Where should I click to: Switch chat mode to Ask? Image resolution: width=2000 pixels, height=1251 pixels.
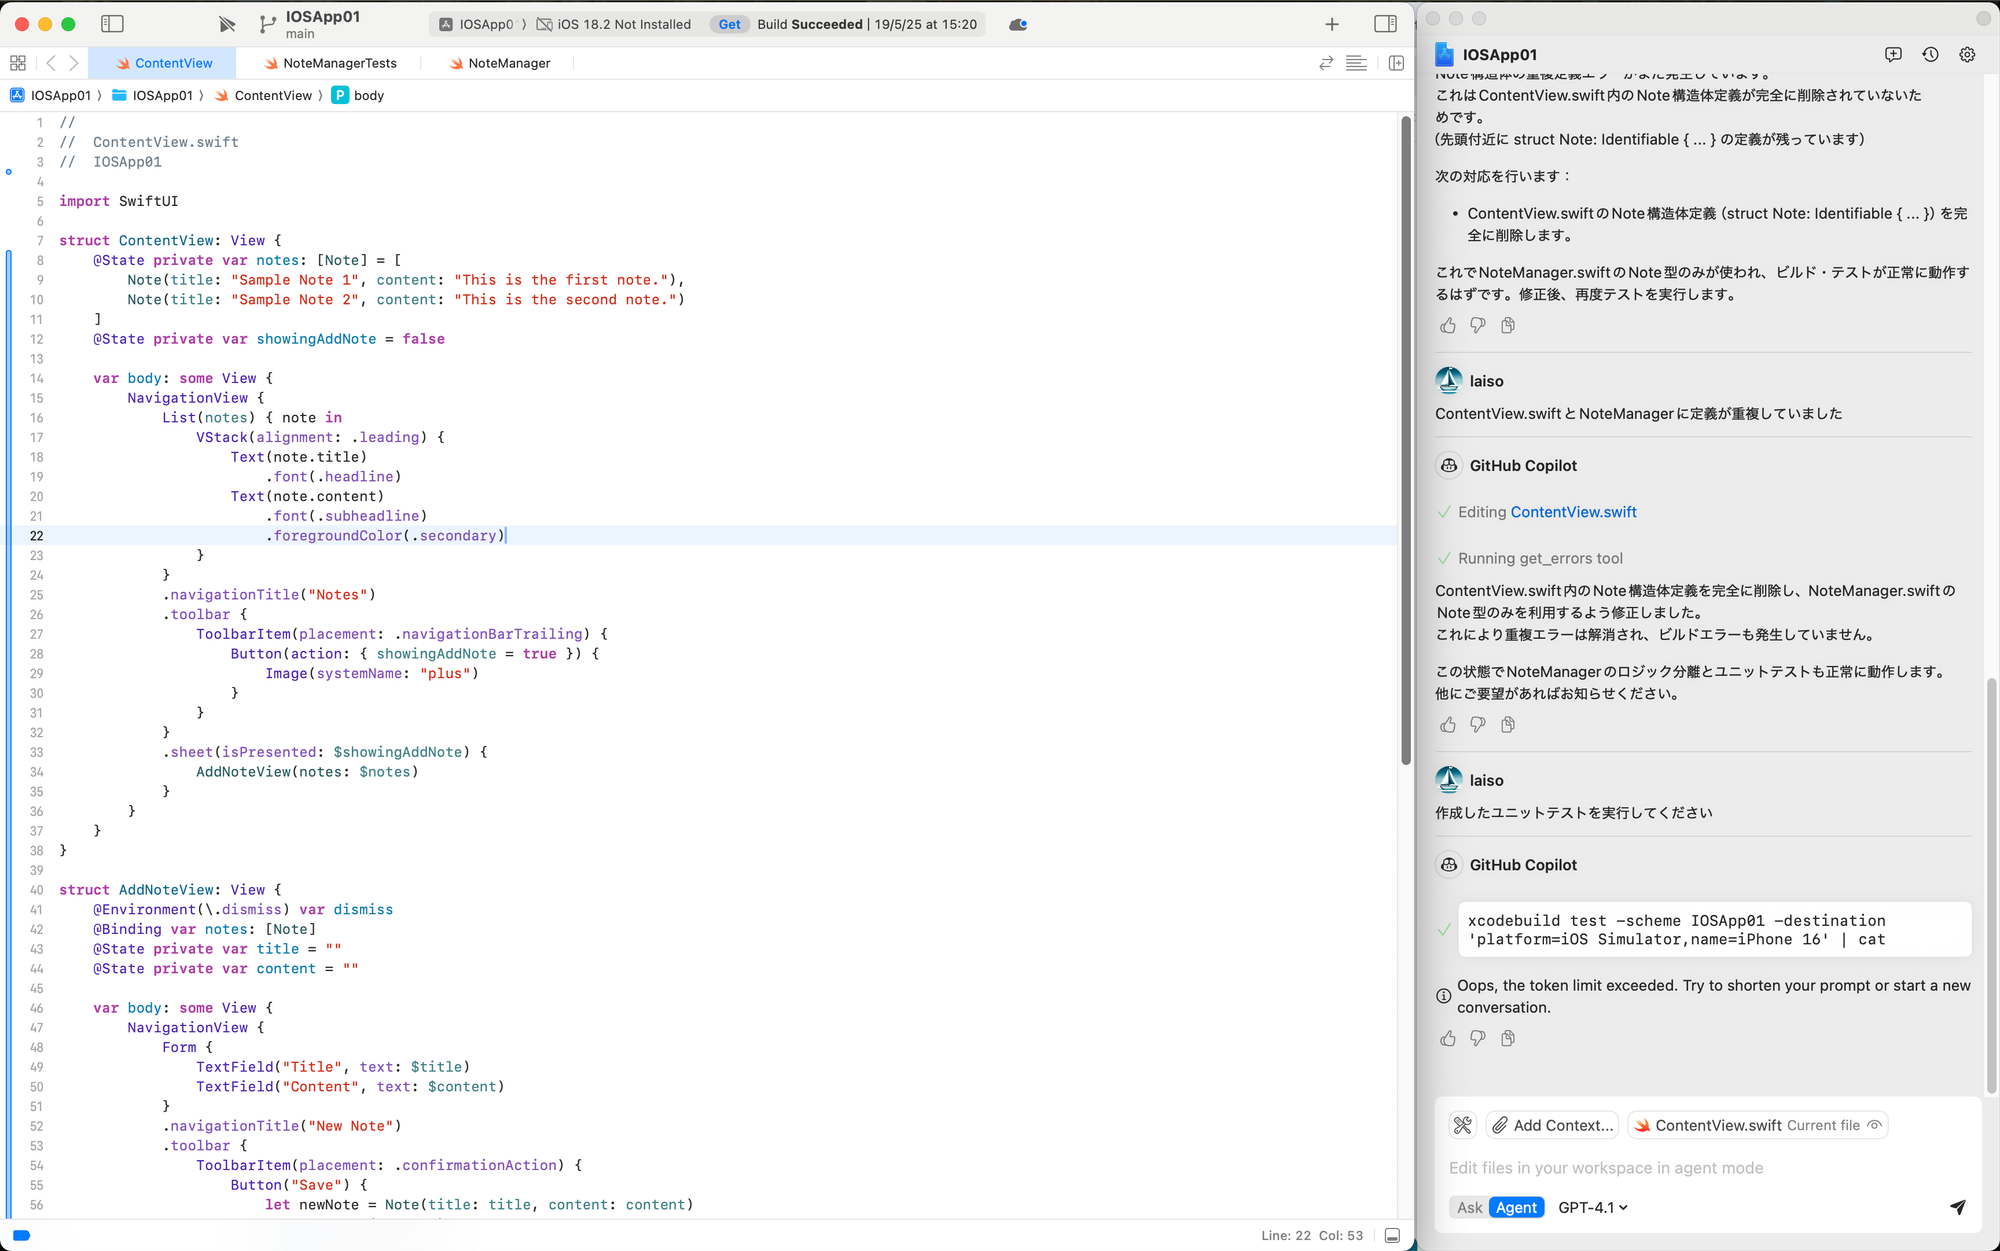click(x=1469, y=1207)
